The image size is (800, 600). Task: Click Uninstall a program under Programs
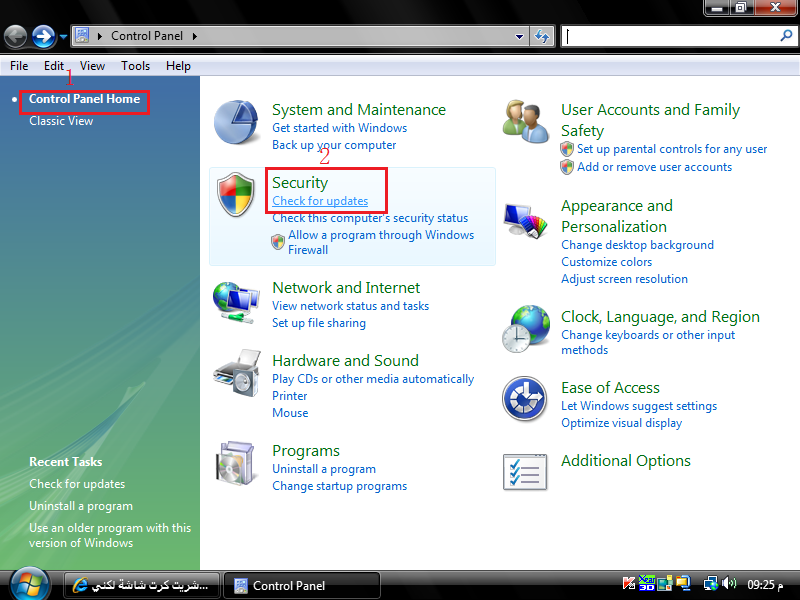pos(324,469)
